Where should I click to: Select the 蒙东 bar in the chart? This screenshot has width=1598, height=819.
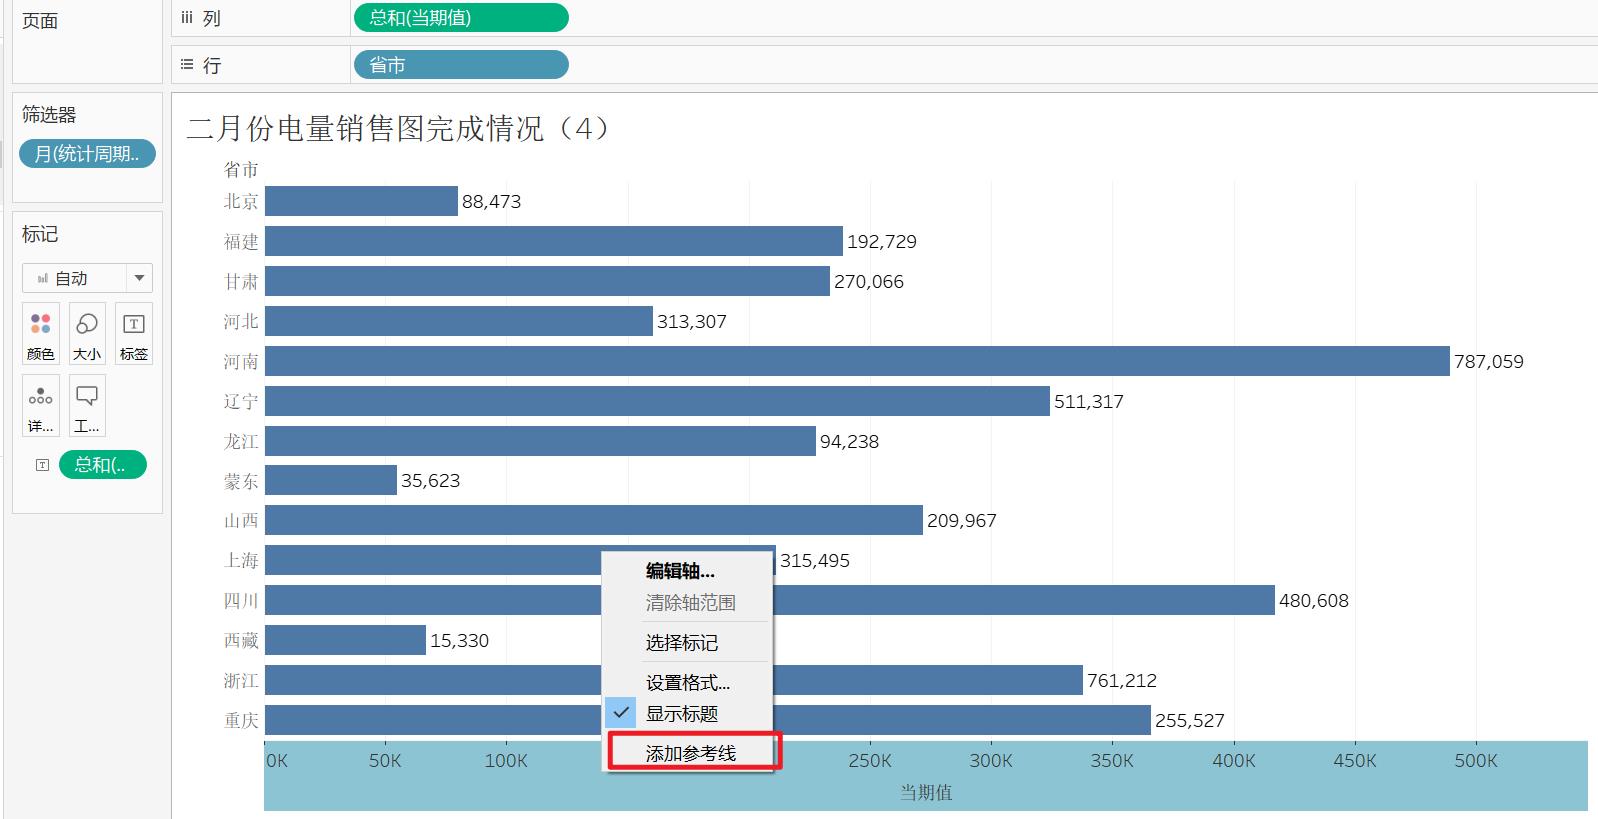[331, 480]
